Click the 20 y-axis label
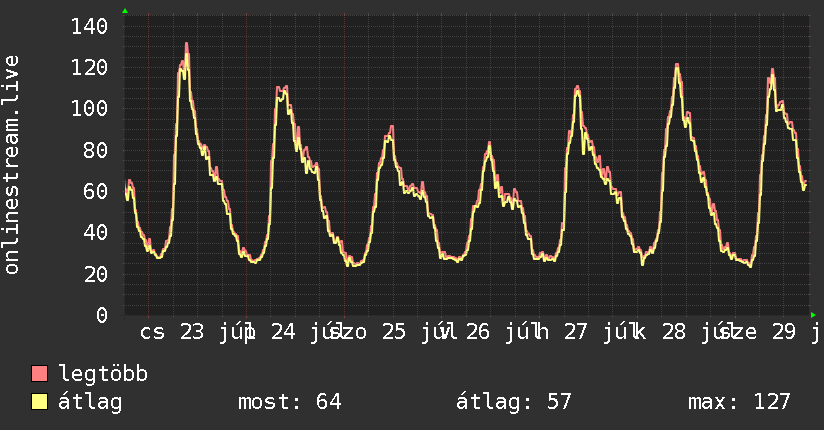Viewport: 824px width, 430px height. 96,274
